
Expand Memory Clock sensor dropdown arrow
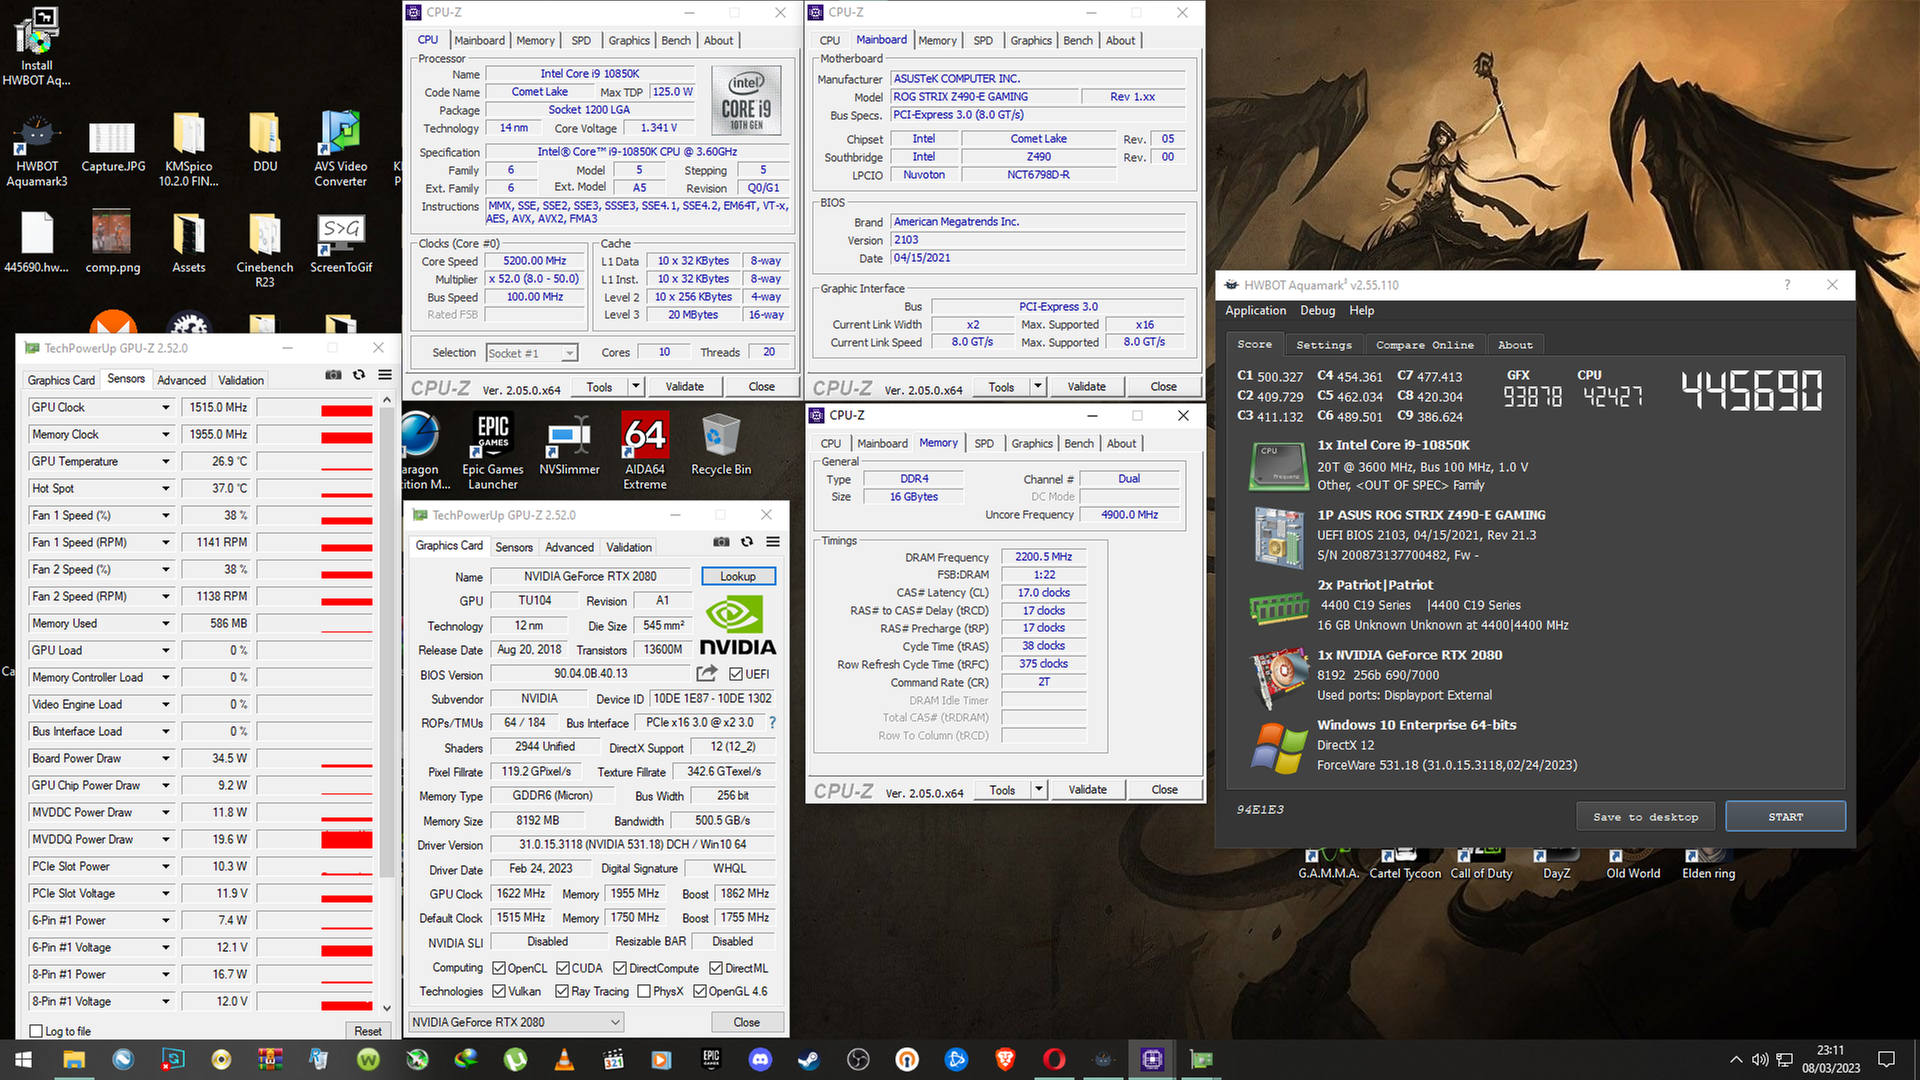point(166,434)
